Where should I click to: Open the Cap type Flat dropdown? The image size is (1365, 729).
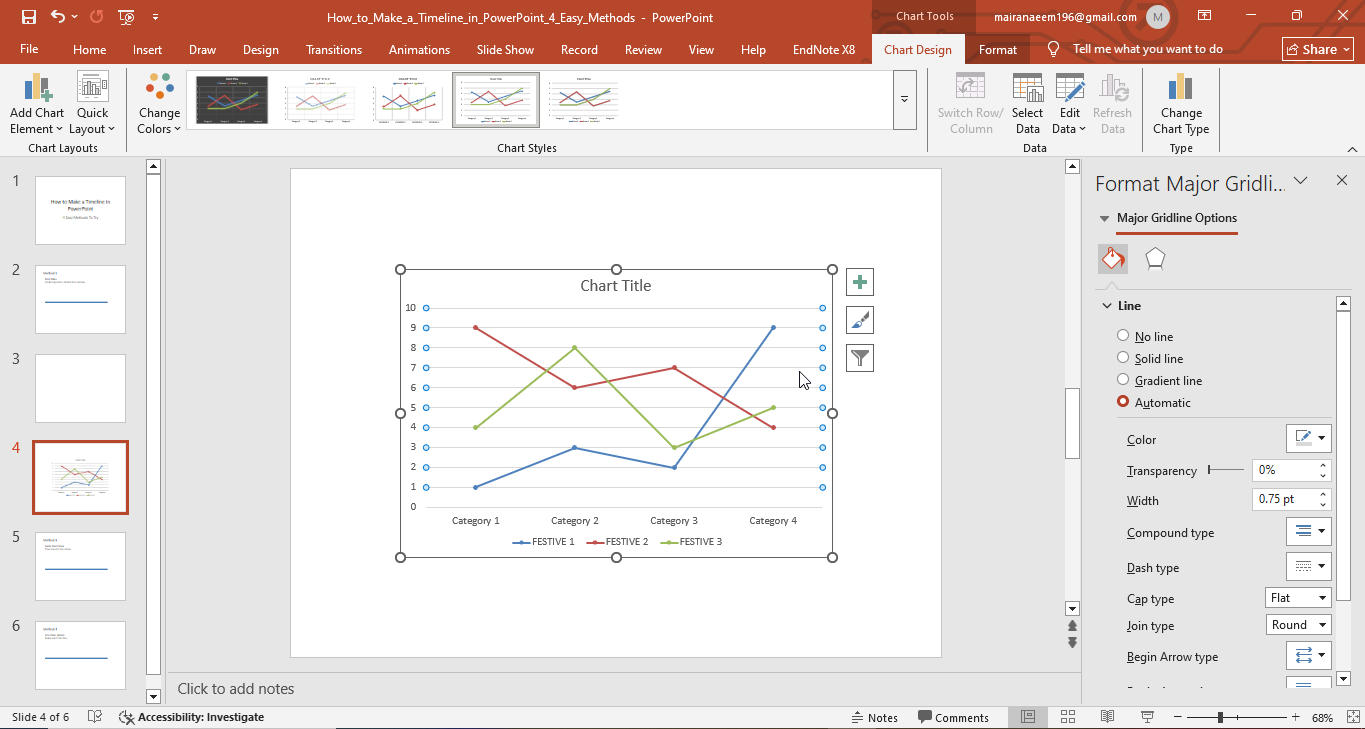pyautogui.click(x=1298, y=598)
